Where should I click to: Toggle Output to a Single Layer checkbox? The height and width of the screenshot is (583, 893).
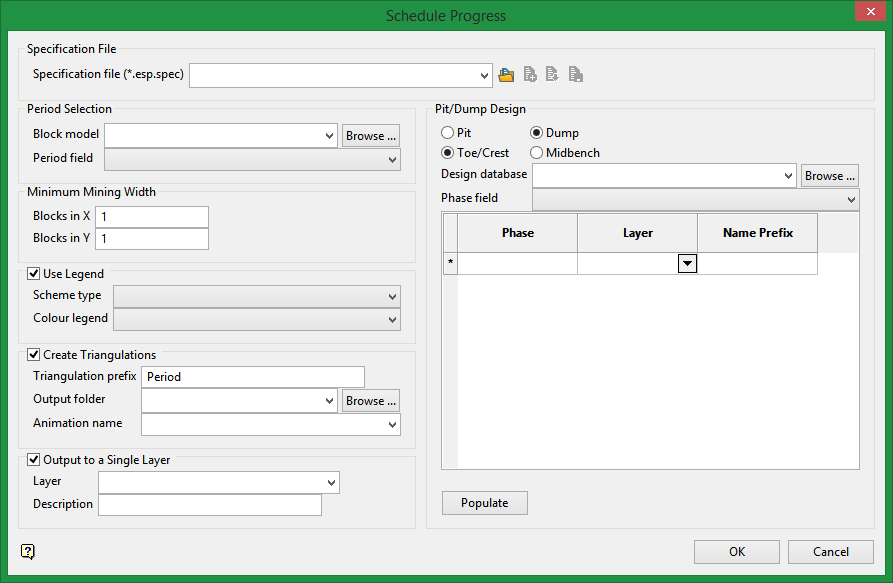click(x=34, y=461)
